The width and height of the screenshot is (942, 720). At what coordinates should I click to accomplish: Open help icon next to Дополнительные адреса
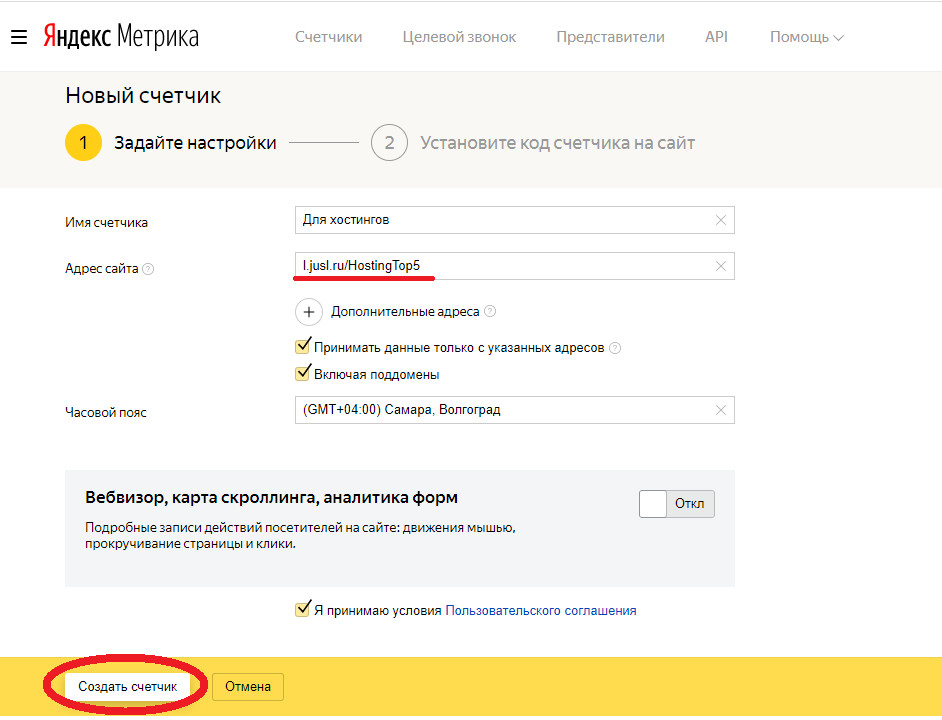click(x=490, y=312)
